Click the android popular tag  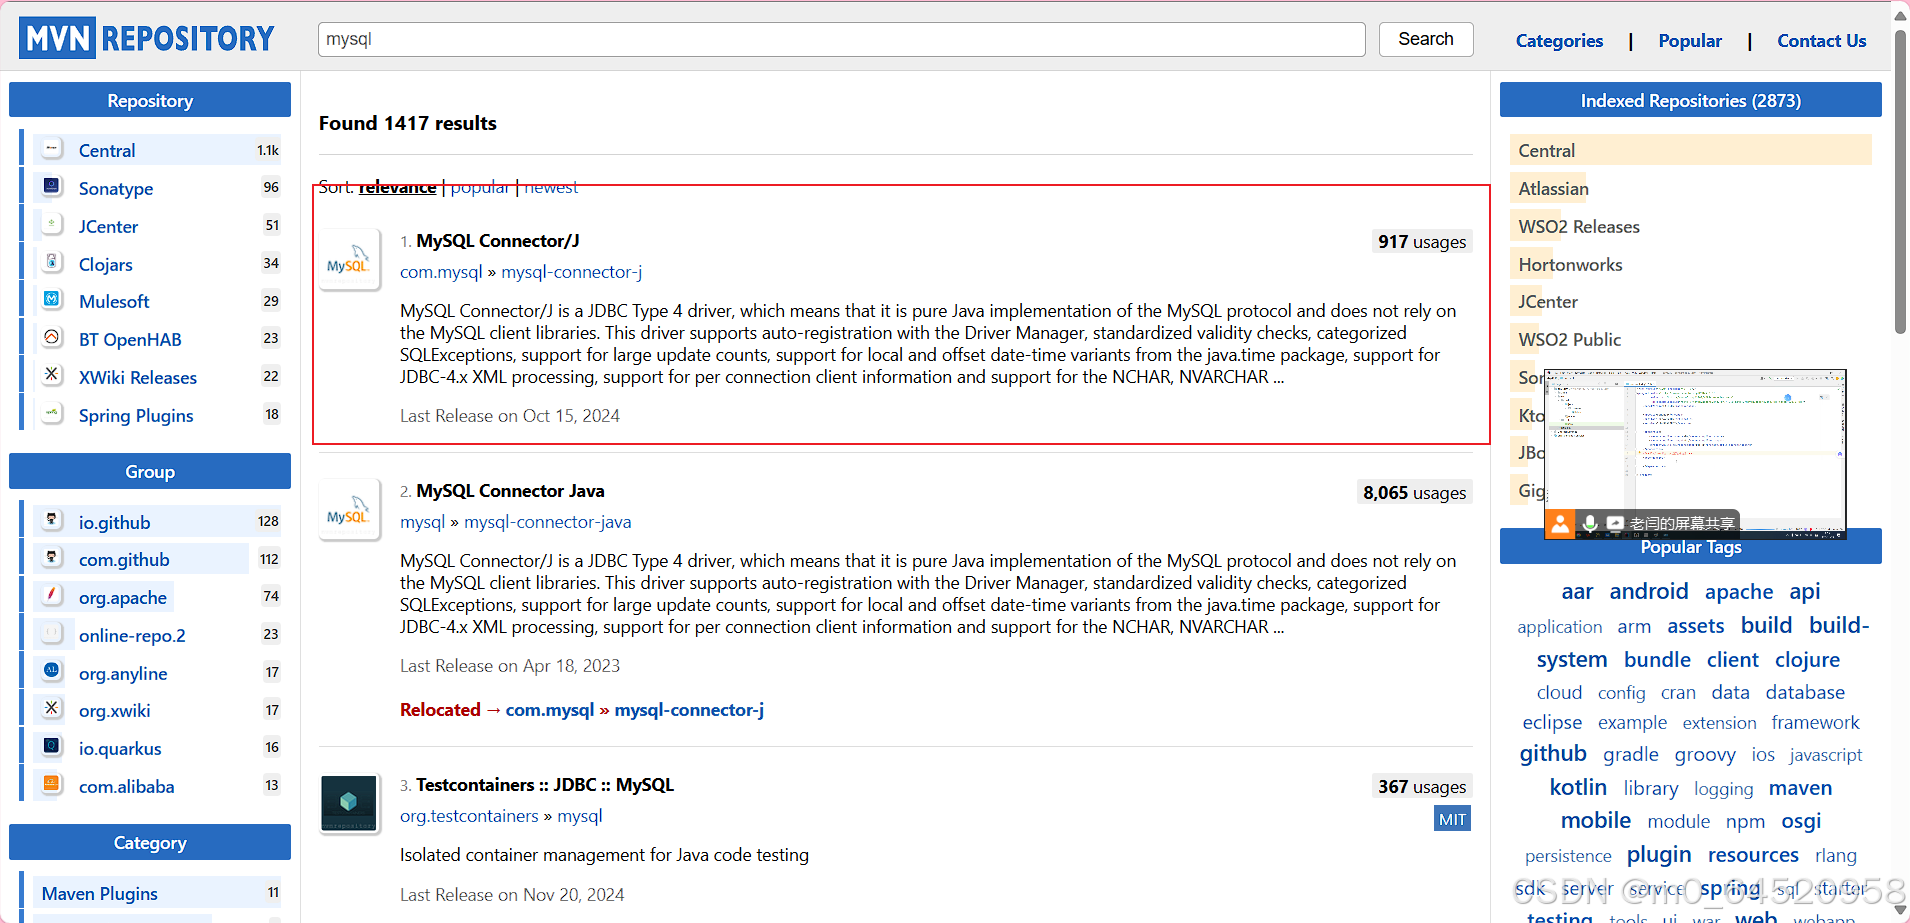(x=1648, y=592)
